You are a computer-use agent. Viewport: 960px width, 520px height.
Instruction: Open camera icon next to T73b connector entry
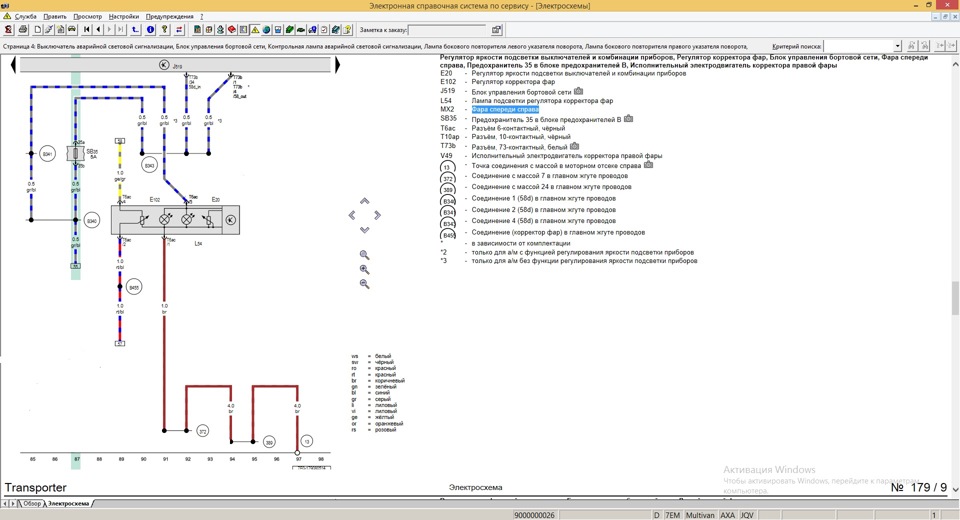pyautogui.click(x=574, y=146)
